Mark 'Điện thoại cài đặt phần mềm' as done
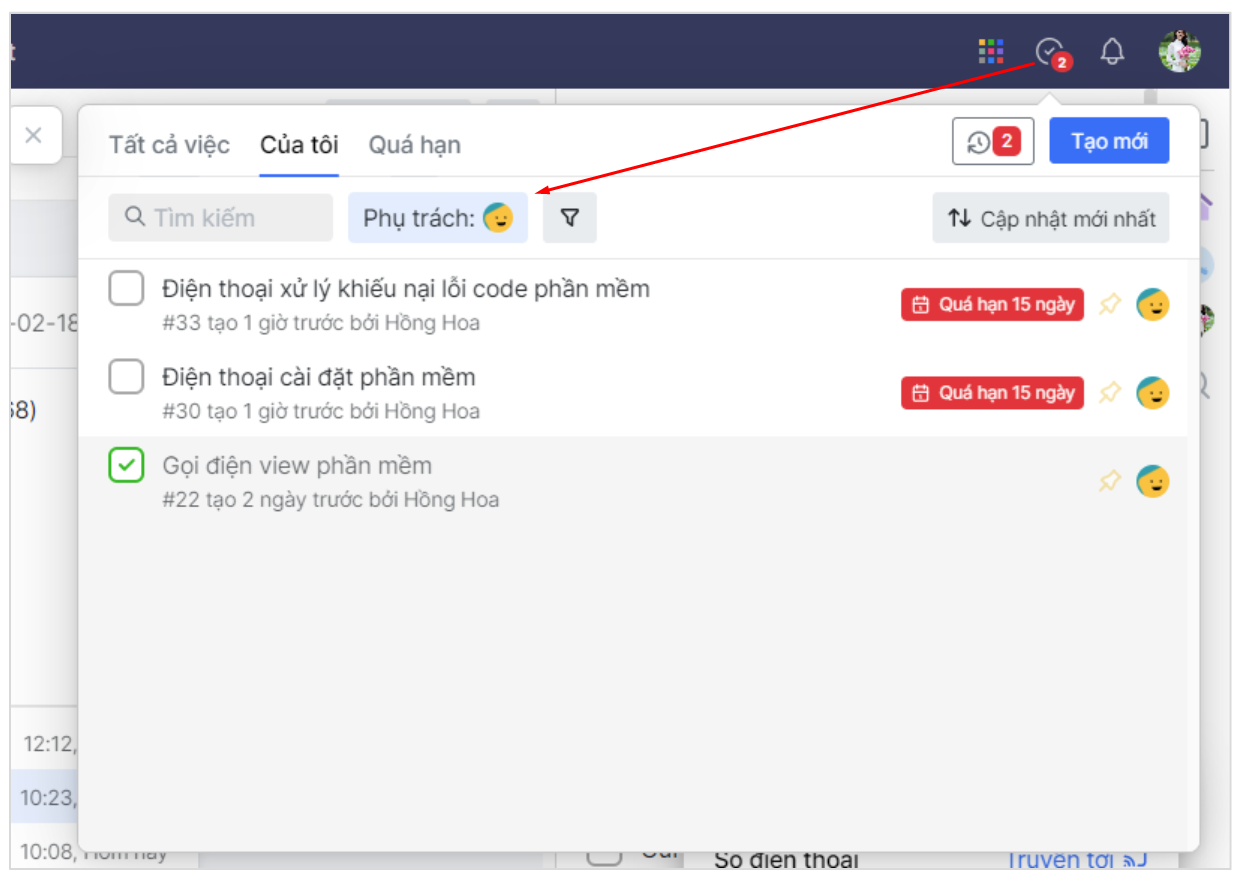The width and height of the screenshot is (1239, 877). 126,378
